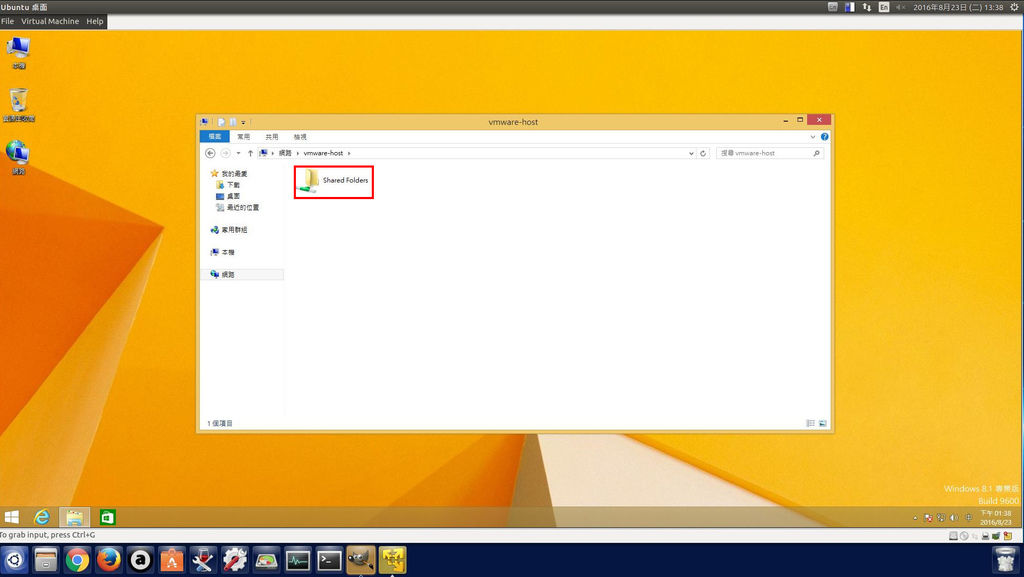Refresh the vmware-host folder view
1024x577 pixels.
pyautogui.click(x=703, y=153)
